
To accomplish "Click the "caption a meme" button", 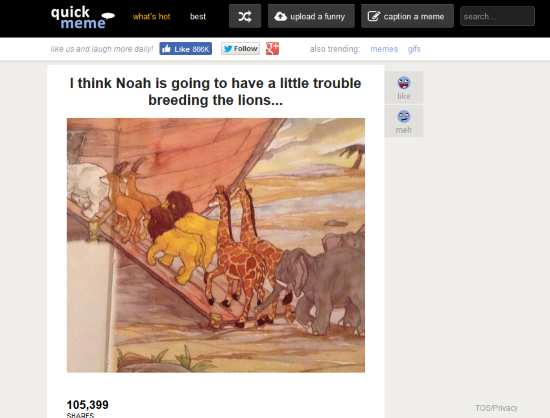I will 407,16.
